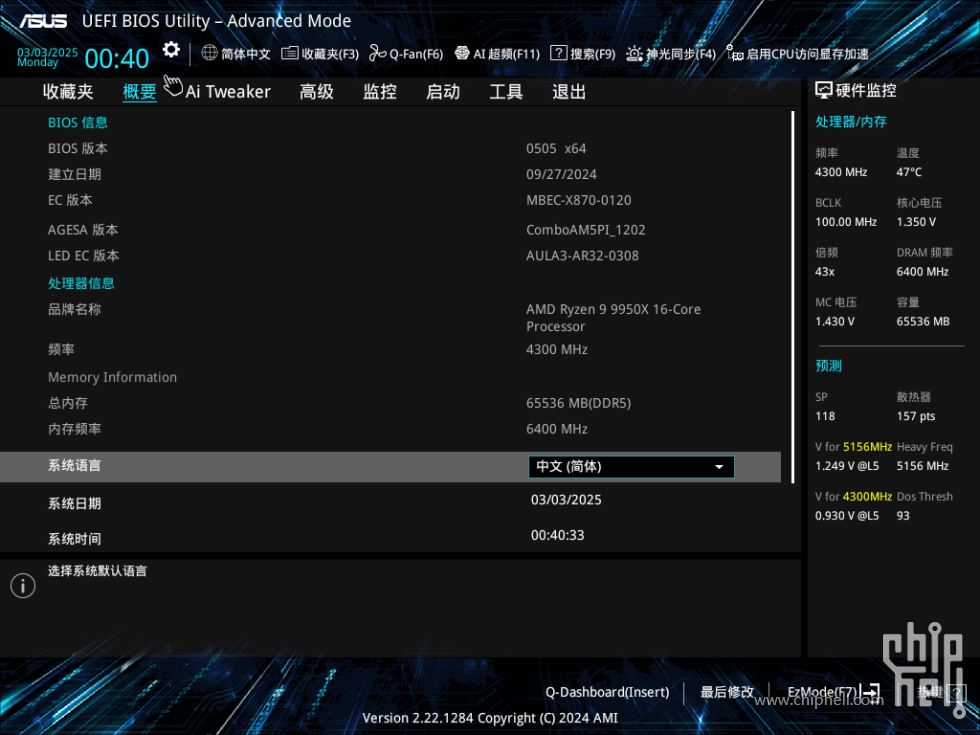Click the 系统语言 row label
The image size is (980, 735).
pos(74,466)
